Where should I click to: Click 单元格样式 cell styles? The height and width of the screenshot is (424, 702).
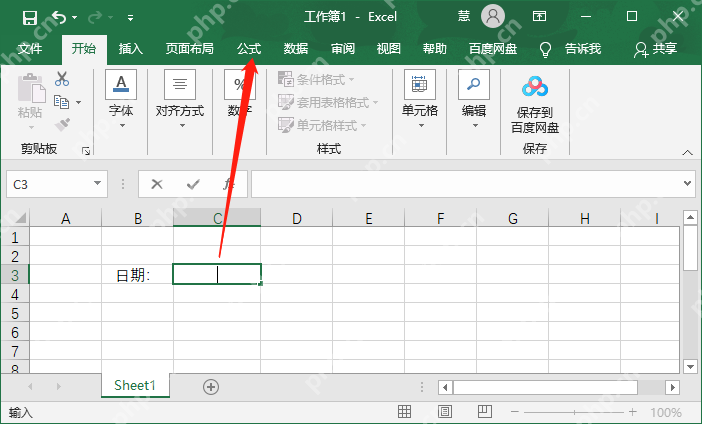pos(322,125)
